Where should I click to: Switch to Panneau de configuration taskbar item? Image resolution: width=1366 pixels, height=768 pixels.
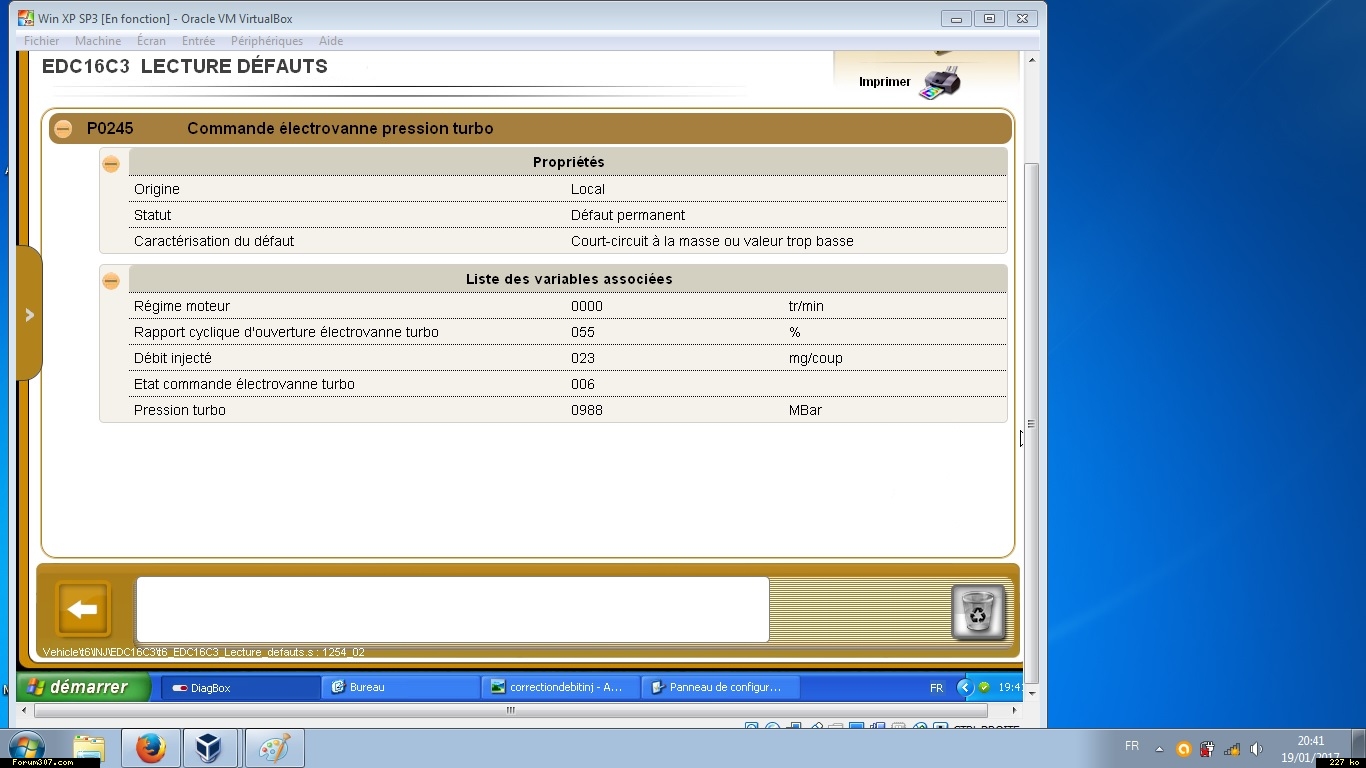720,688
